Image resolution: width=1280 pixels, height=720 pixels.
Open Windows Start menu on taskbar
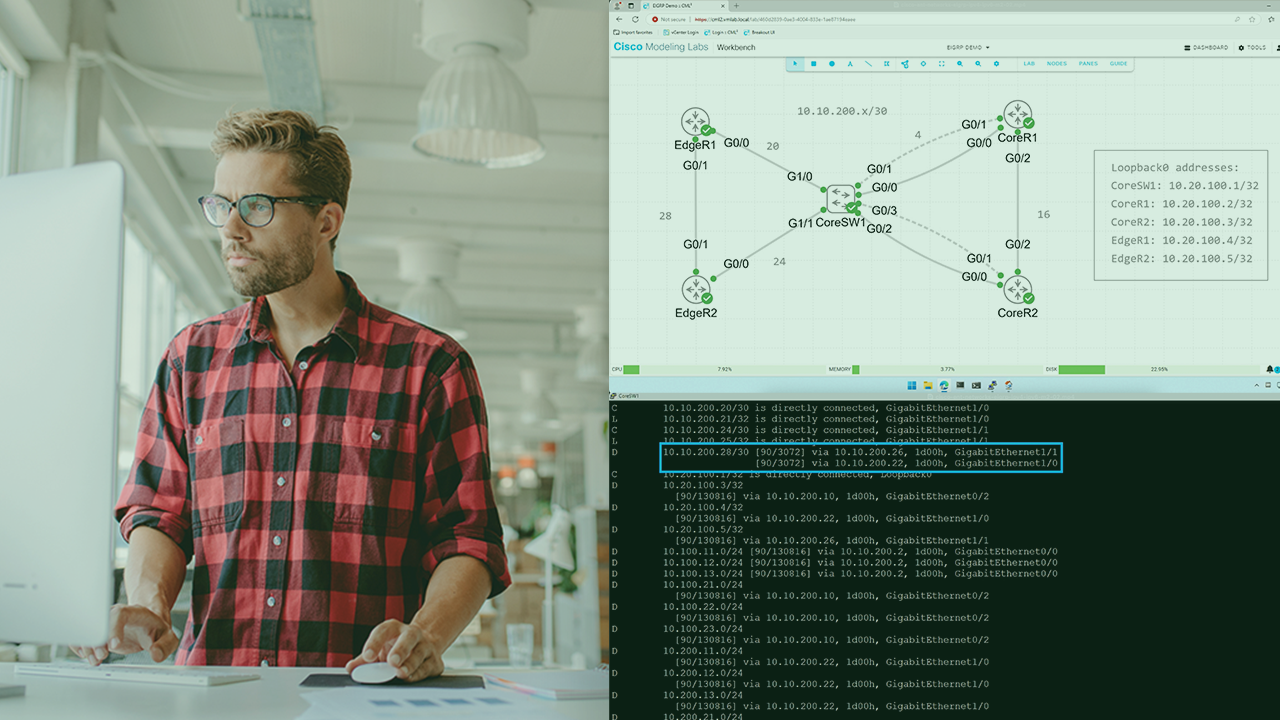911,385
